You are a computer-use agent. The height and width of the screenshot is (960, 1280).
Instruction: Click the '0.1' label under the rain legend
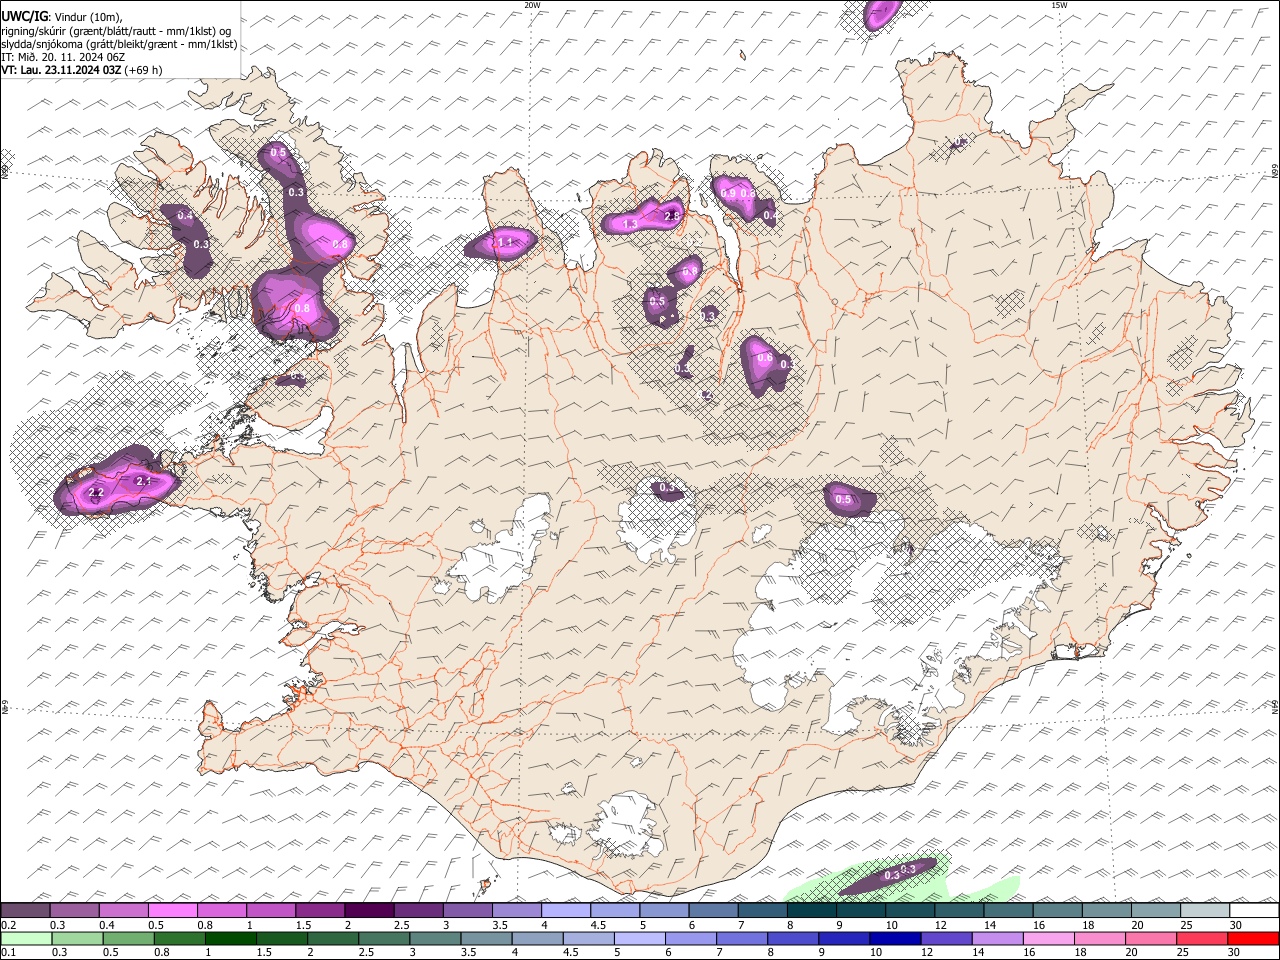(x=9, y=953)
